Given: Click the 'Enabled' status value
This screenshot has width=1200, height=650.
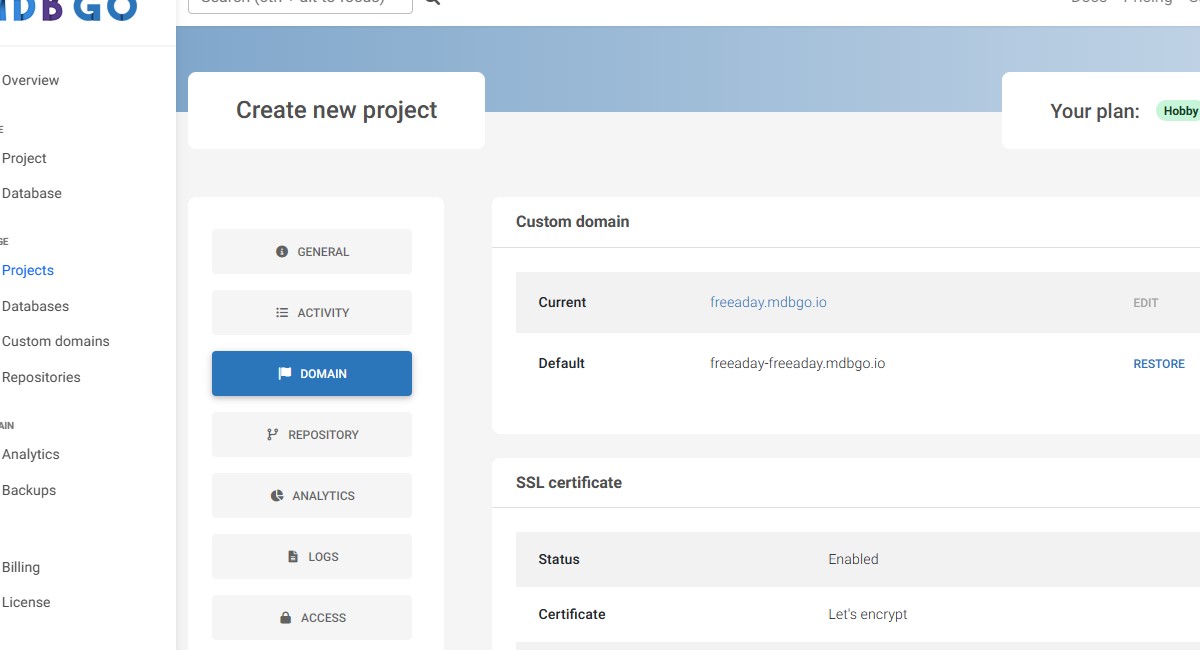Looking at the screenshot, I should [x=854, y=559].
